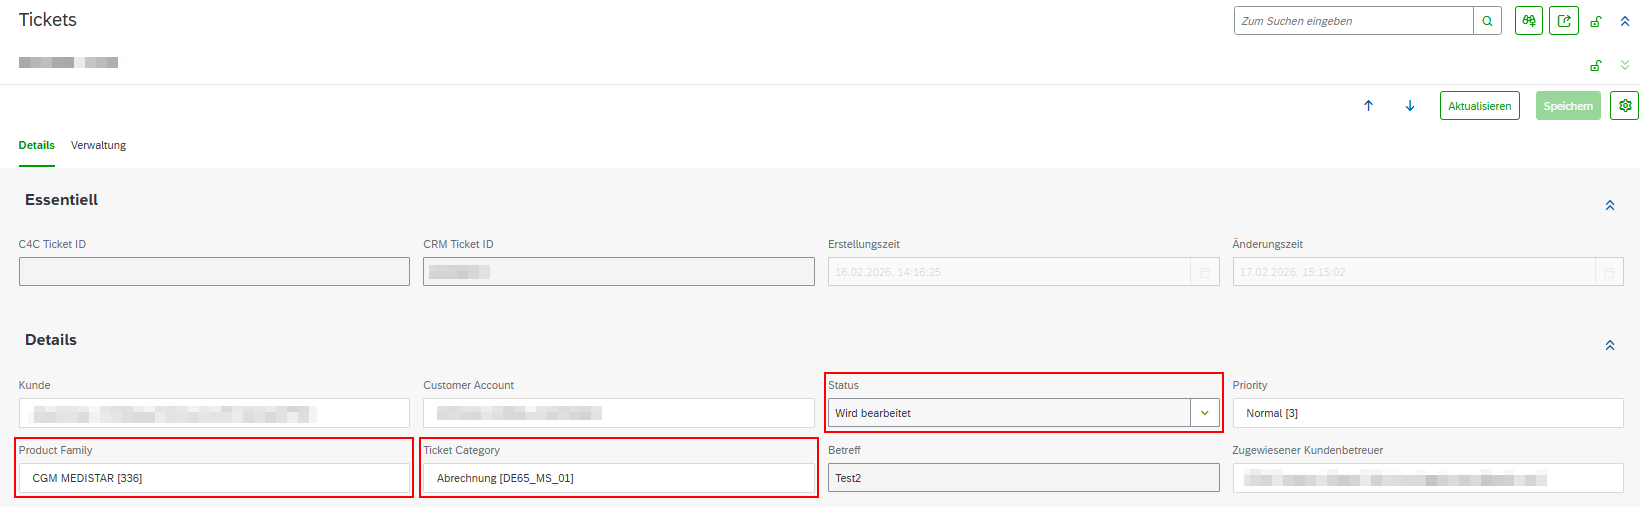Collapse the Details section
This screenshot has height=507, width=1640.
1610,345
